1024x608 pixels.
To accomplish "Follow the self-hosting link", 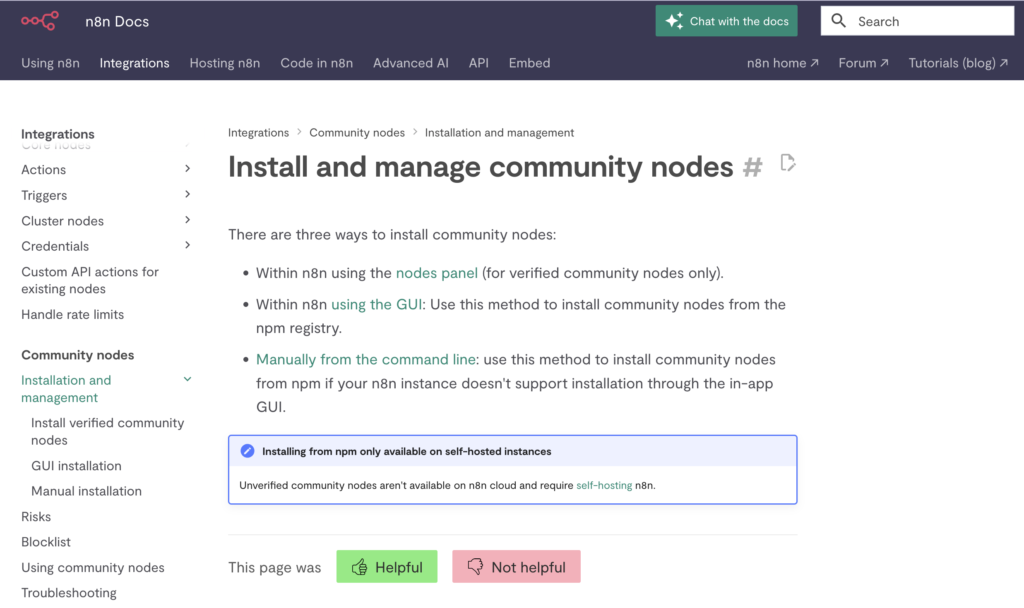I will (604, 485).
